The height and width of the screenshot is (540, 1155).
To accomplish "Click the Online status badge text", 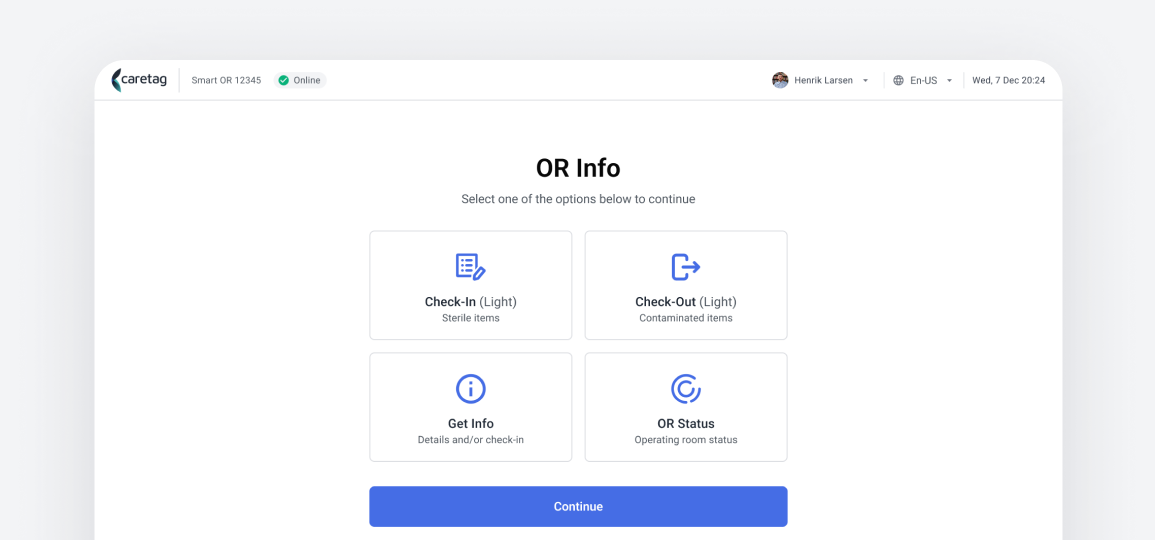I will [307, 80].
